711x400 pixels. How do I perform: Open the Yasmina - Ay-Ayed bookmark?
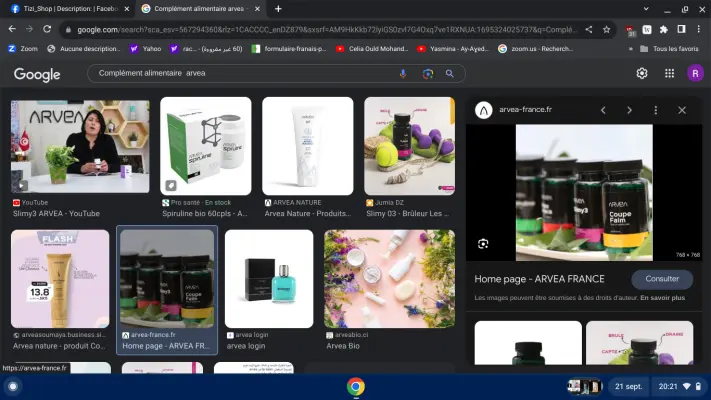tap(453, 49)
